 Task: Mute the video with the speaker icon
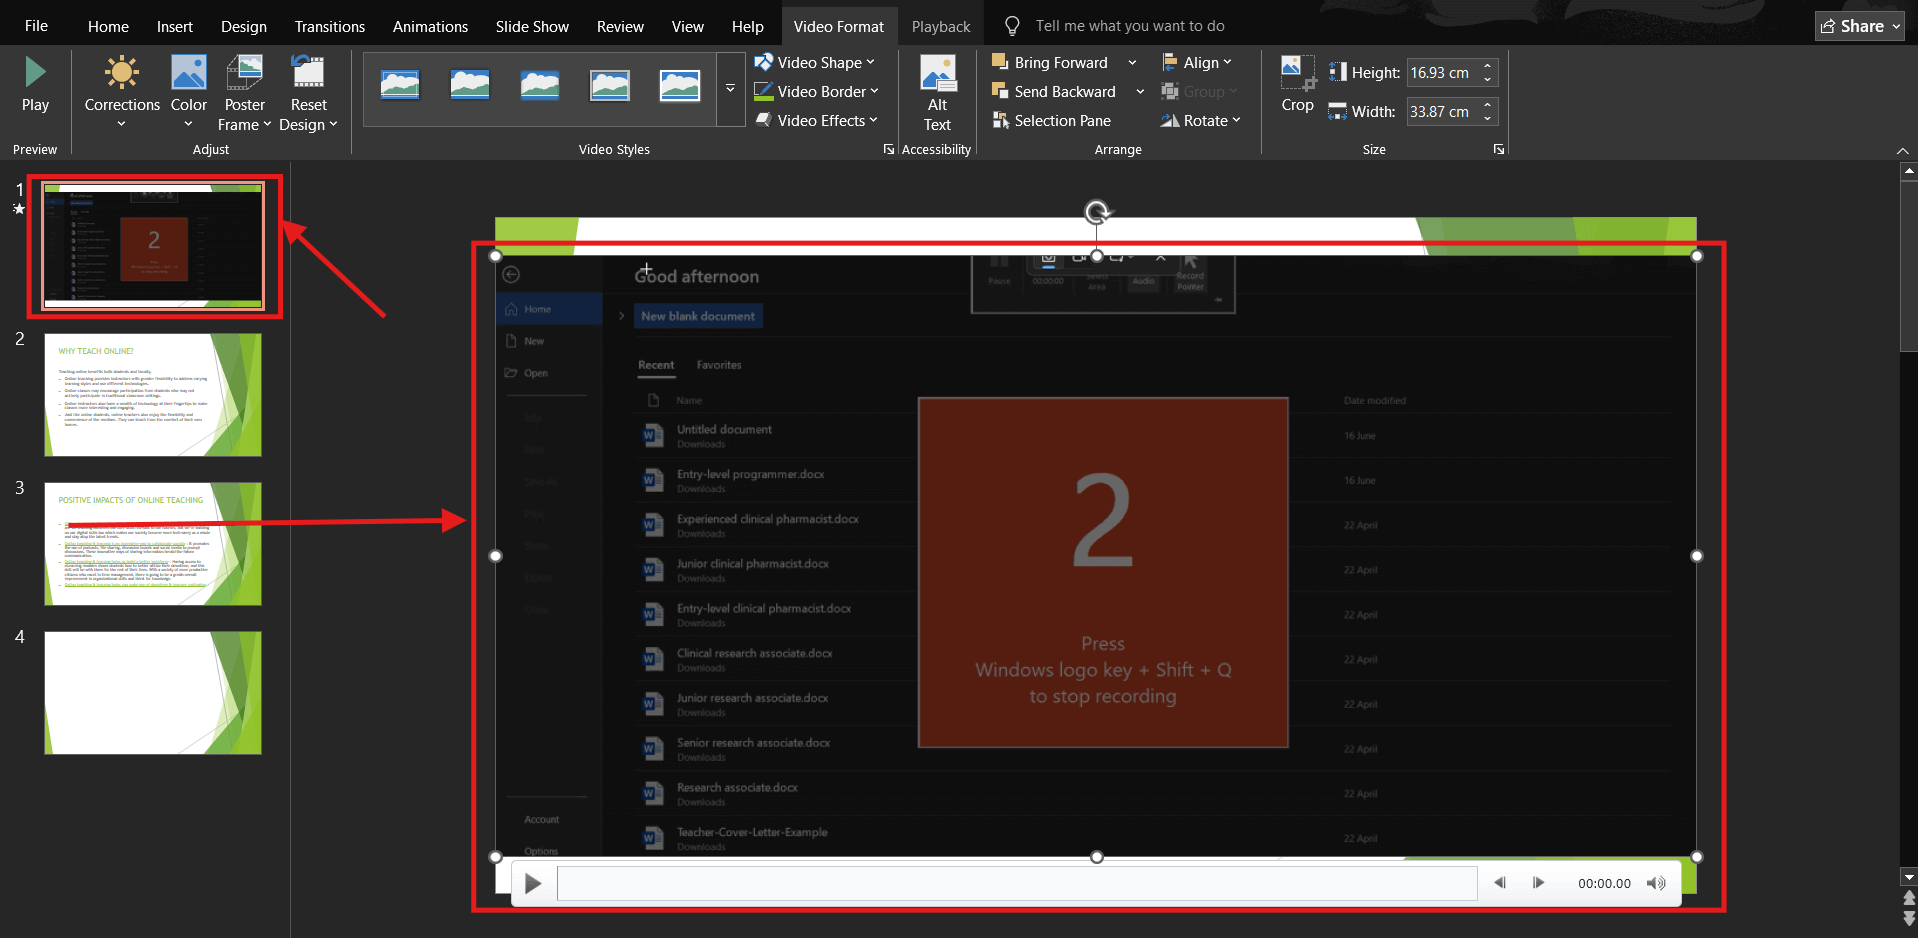point(1655,883)
